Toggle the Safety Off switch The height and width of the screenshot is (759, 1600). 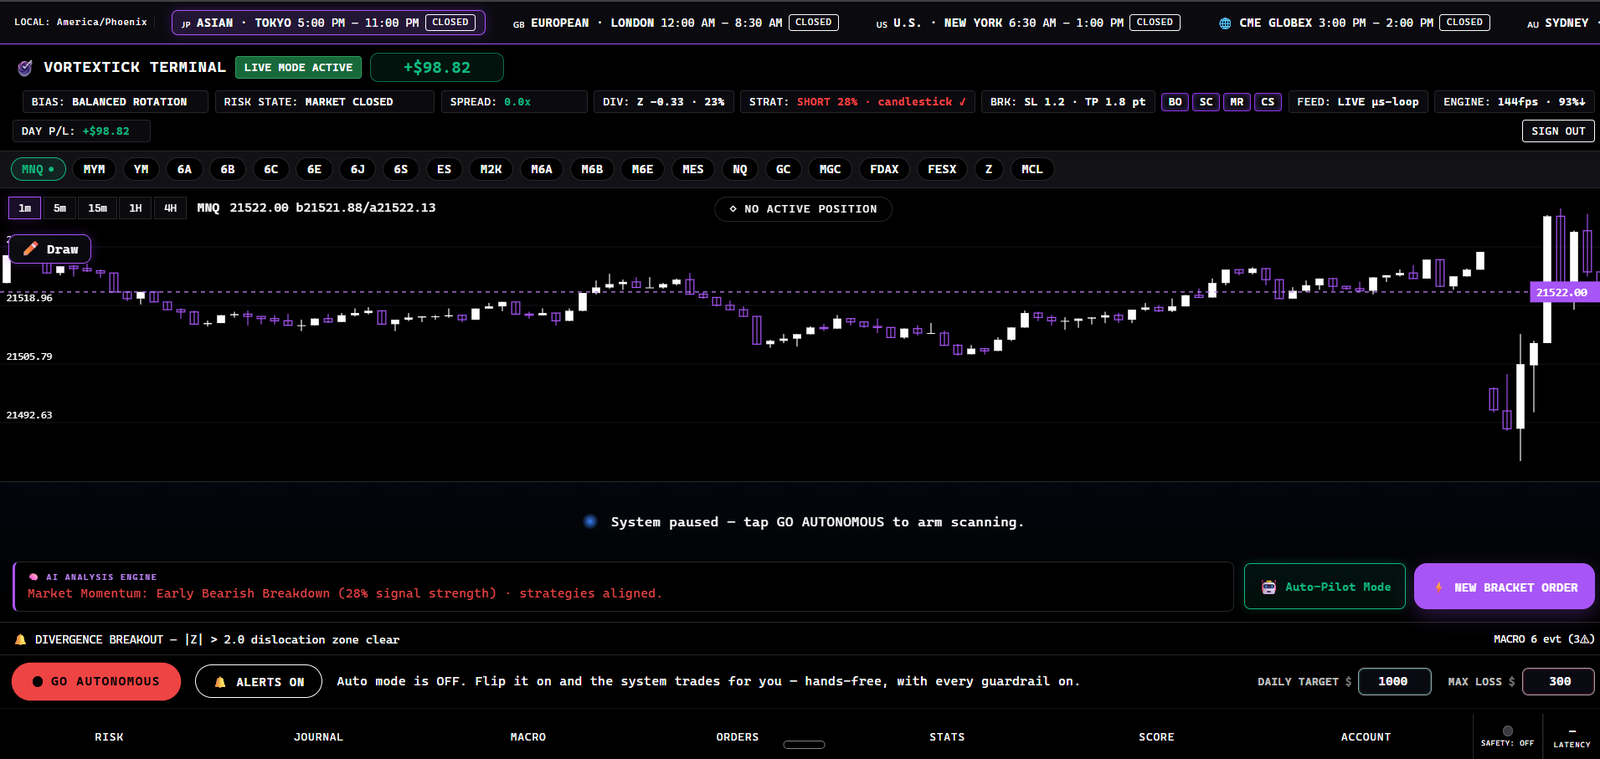pos(1508,736)
